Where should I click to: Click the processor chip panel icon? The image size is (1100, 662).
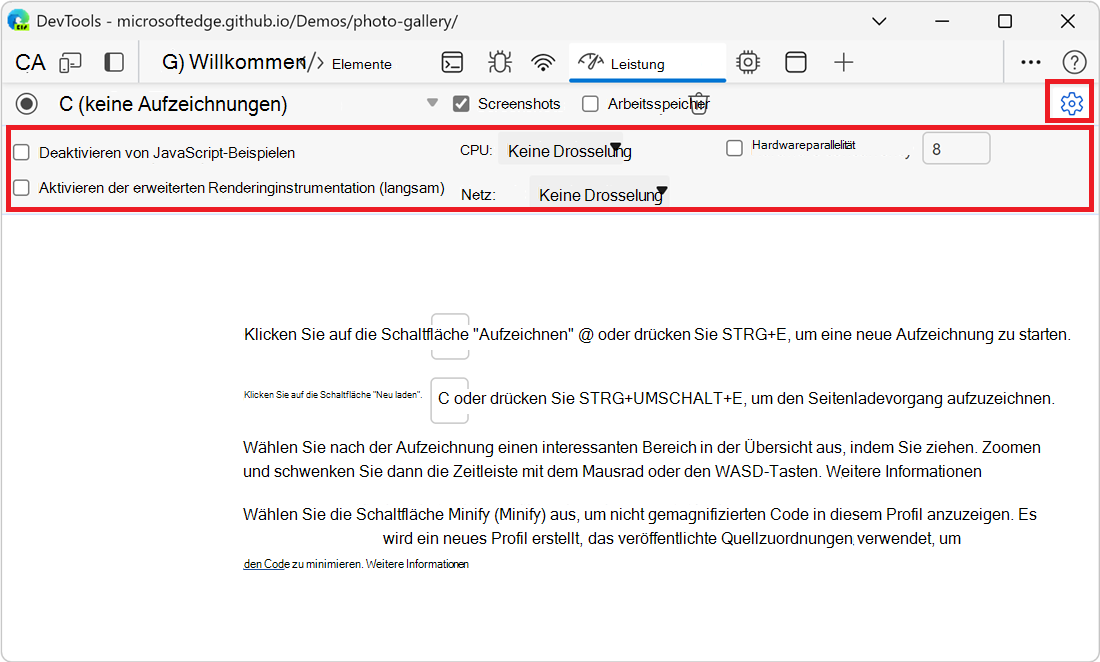[748, 61]
